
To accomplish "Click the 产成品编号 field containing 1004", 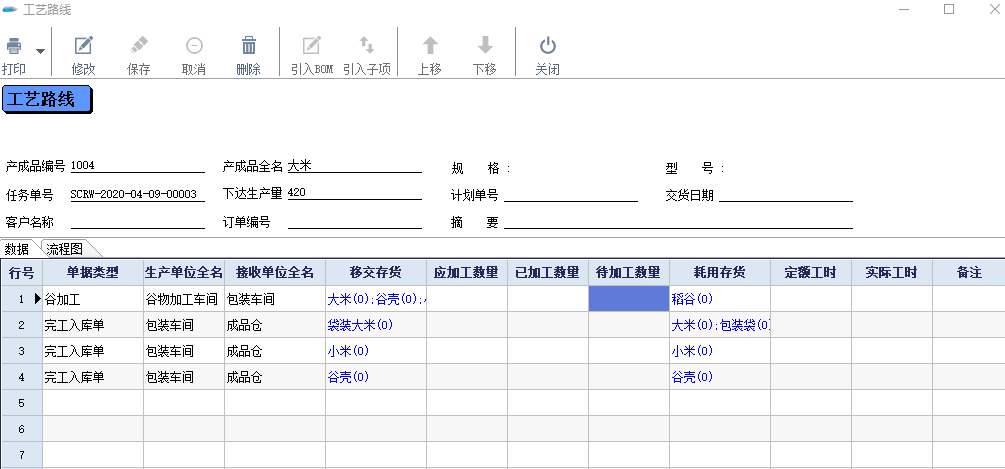I will 137,166.
